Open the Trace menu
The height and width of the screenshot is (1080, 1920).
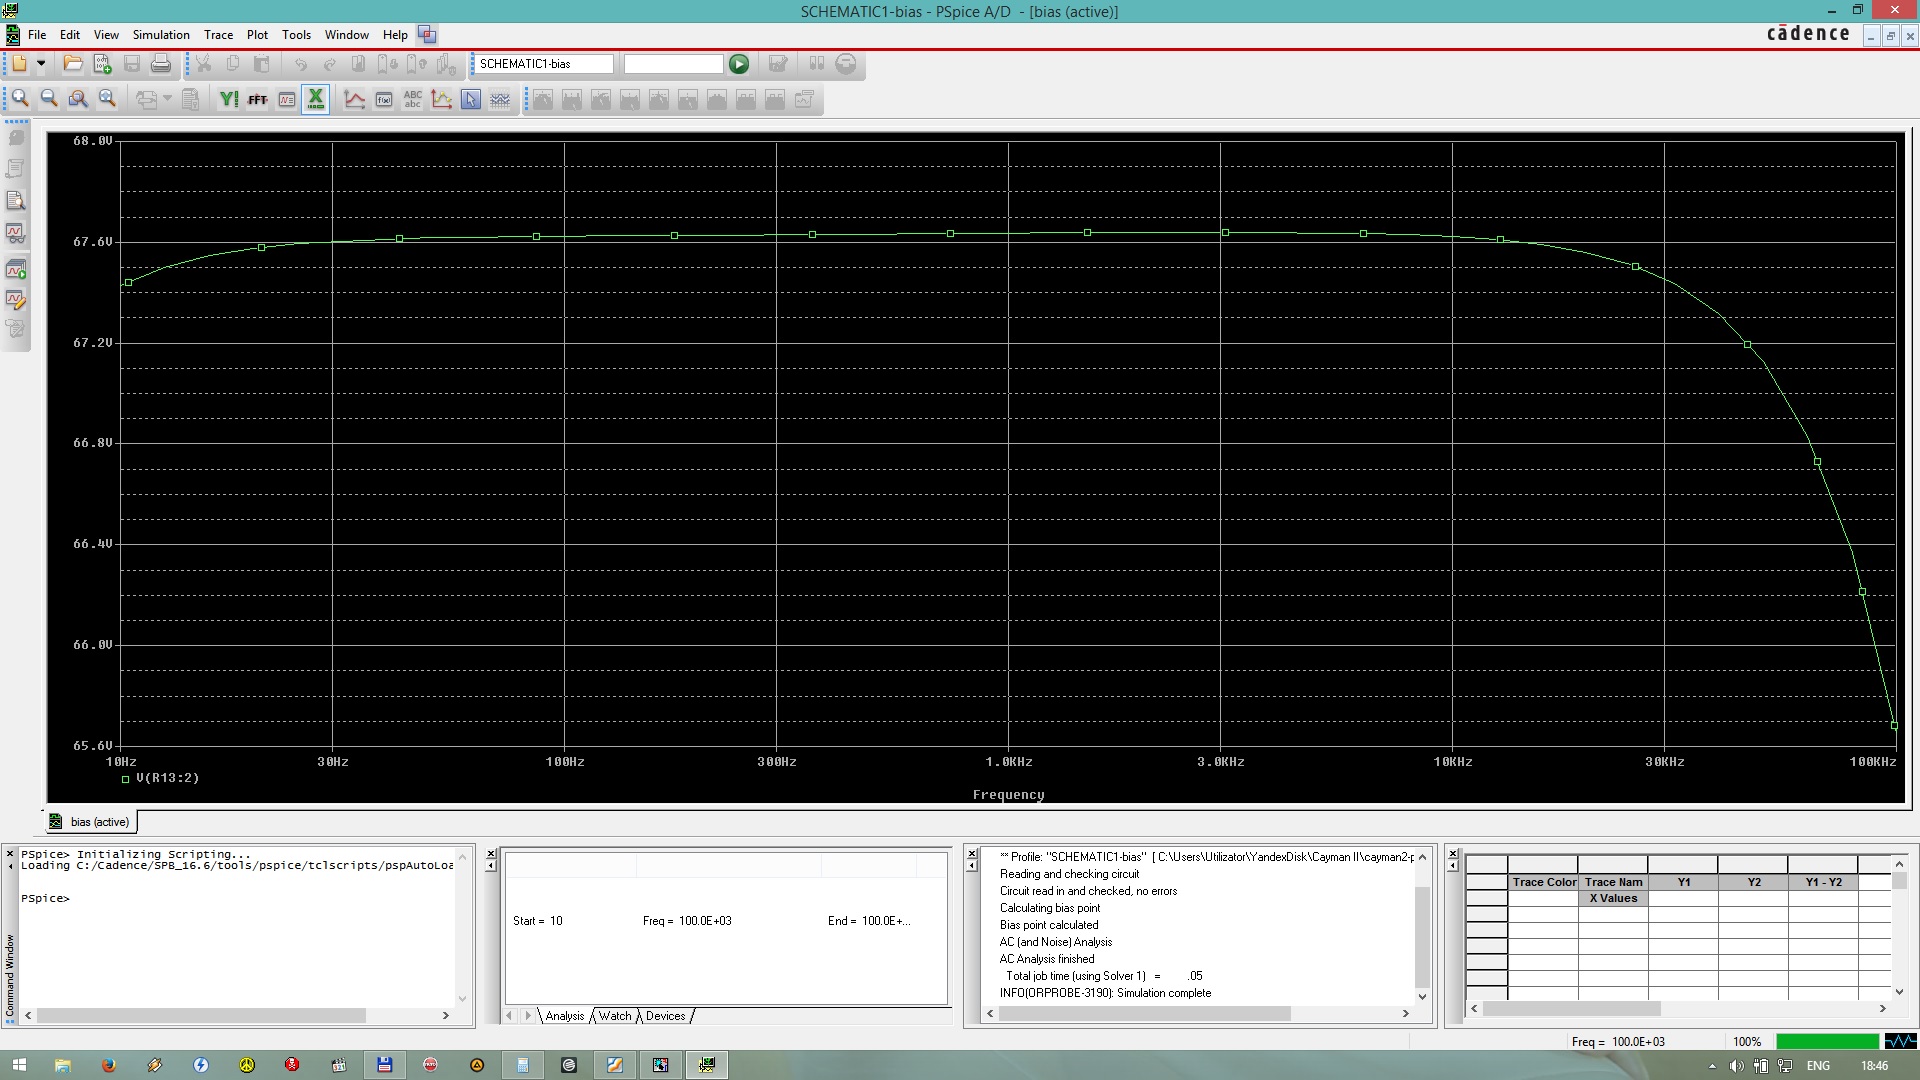pos(218,34)
